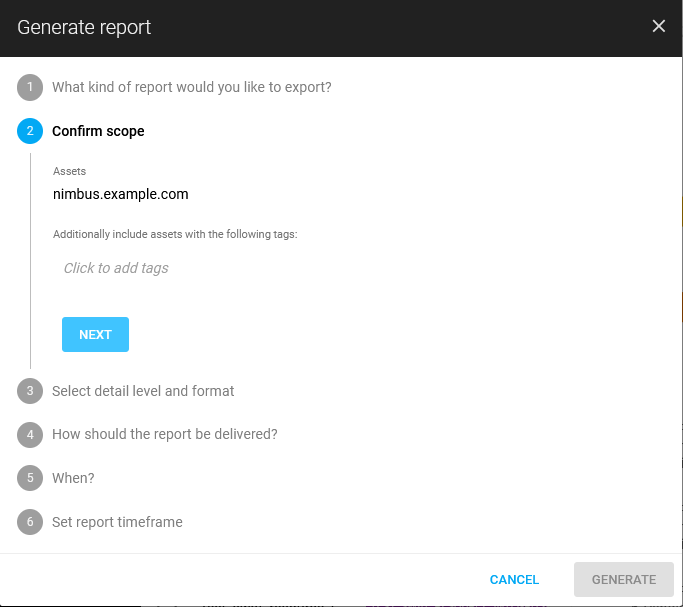
Task: Expand 'Select detail level and format' step
Action: (x=143, y=391)
